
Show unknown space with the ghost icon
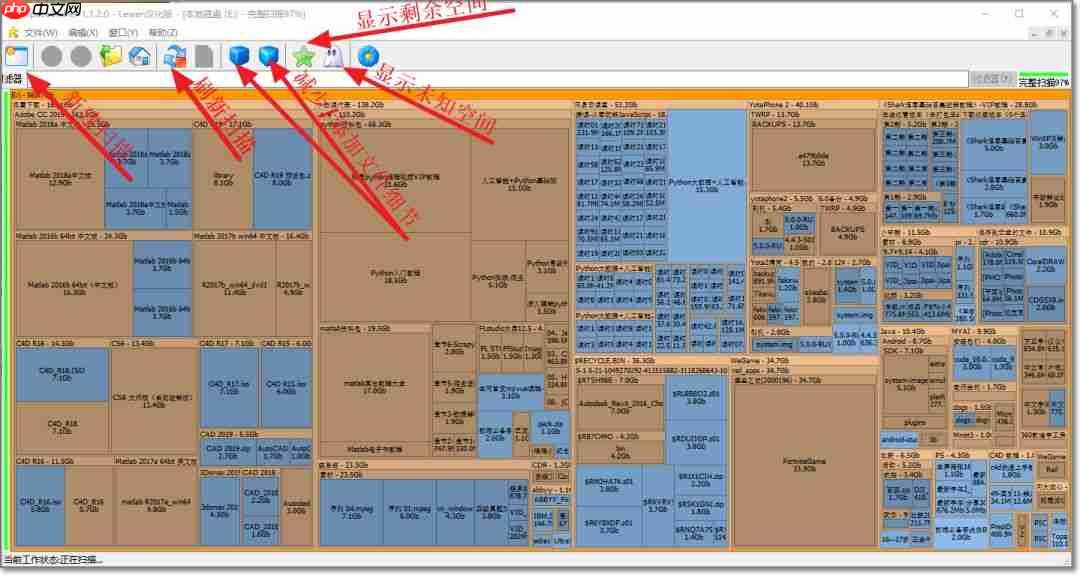tap(333, 56)
